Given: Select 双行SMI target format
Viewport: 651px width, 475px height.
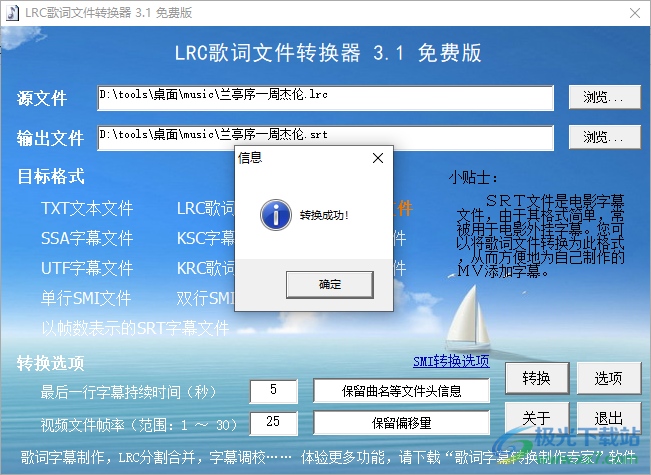Looking at the screenshot, I should point(206,298).
